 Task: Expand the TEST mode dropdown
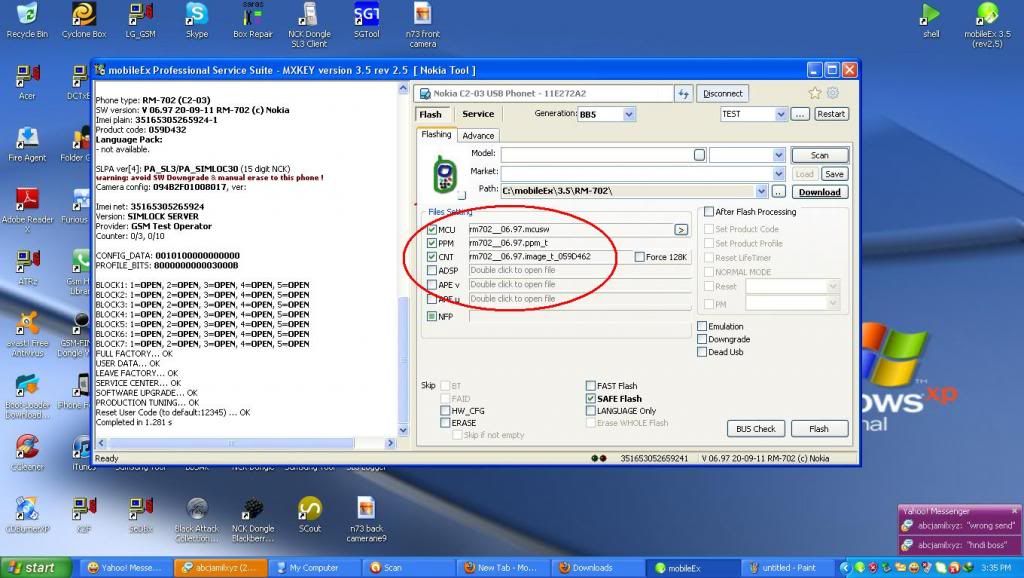click(x=780, y=114)
